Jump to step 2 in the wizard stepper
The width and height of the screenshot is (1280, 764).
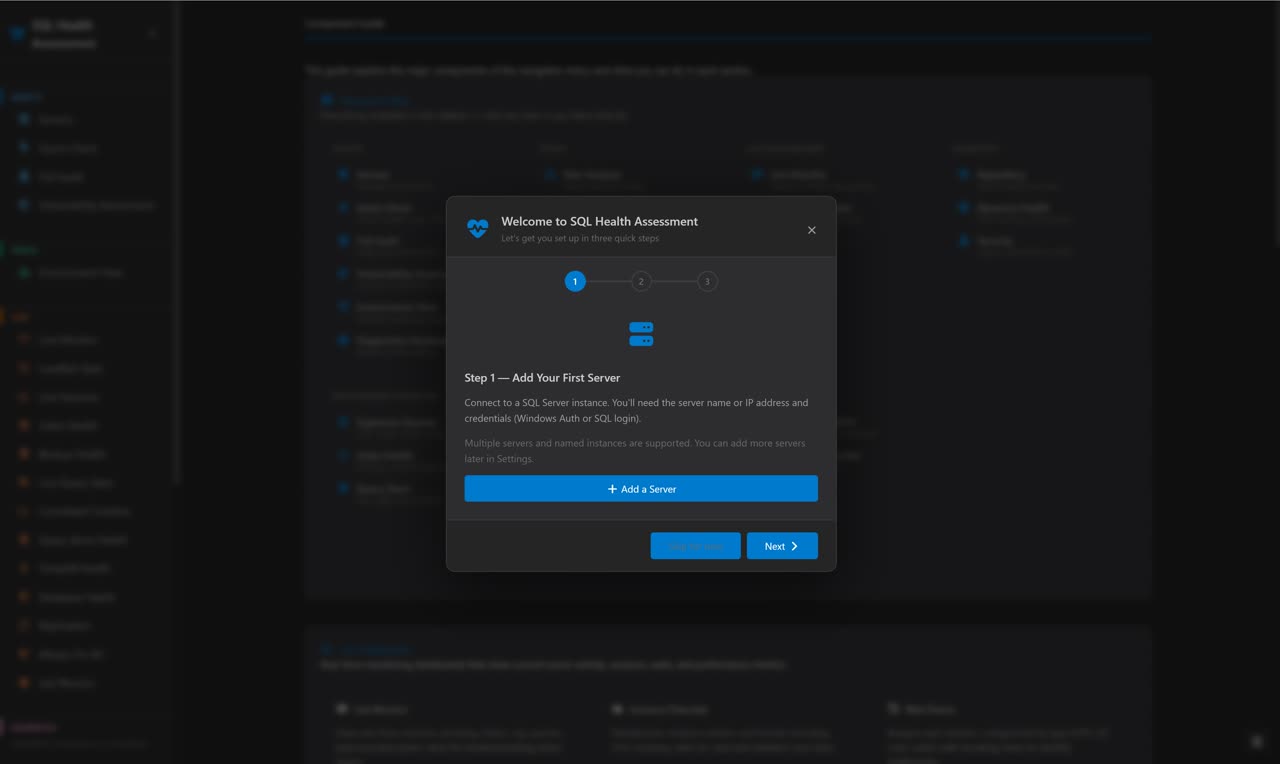(641, 281)
